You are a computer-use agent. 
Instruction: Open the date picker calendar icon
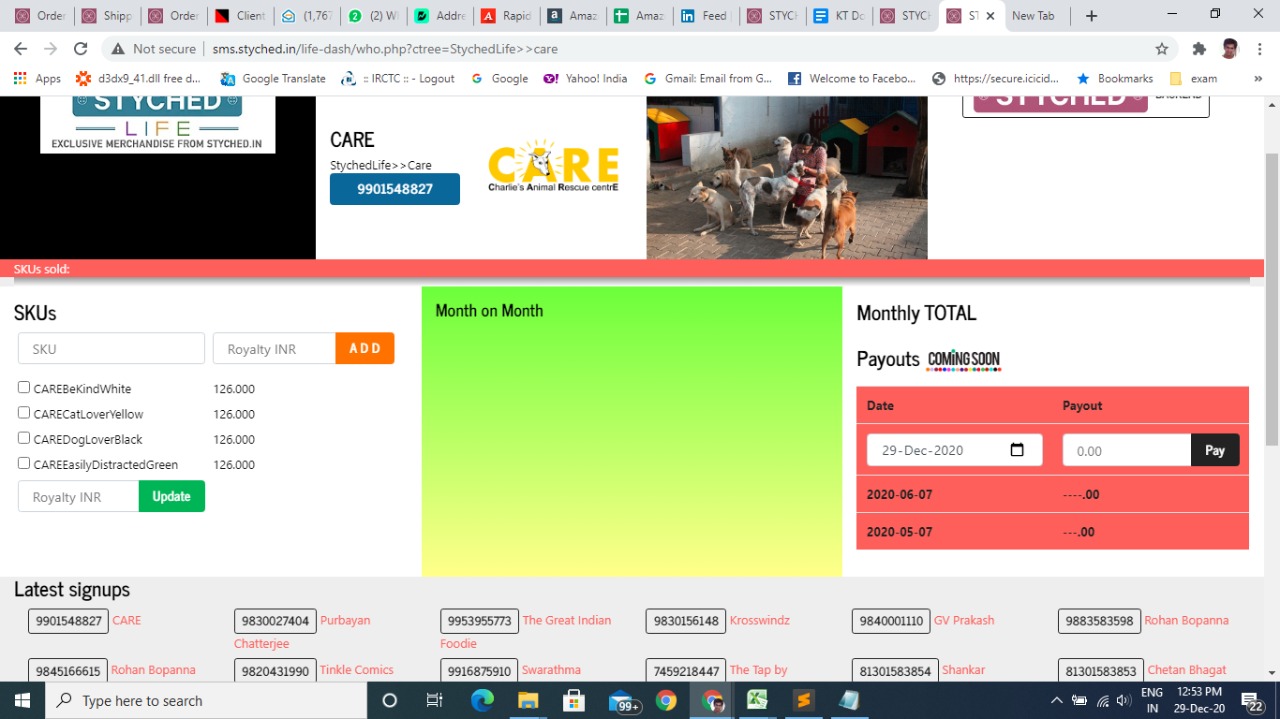tap(1017, 450)
